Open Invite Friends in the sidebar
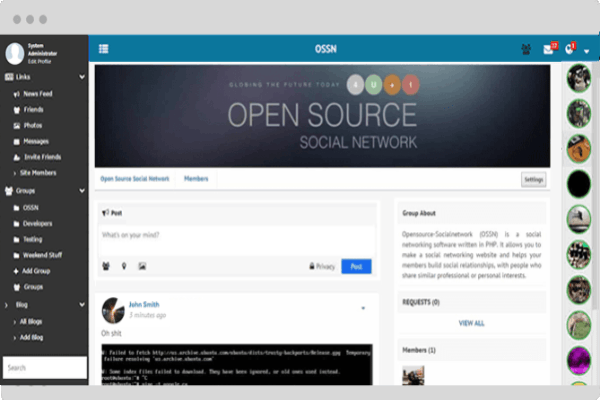600x400 pixels. [42, 157]
